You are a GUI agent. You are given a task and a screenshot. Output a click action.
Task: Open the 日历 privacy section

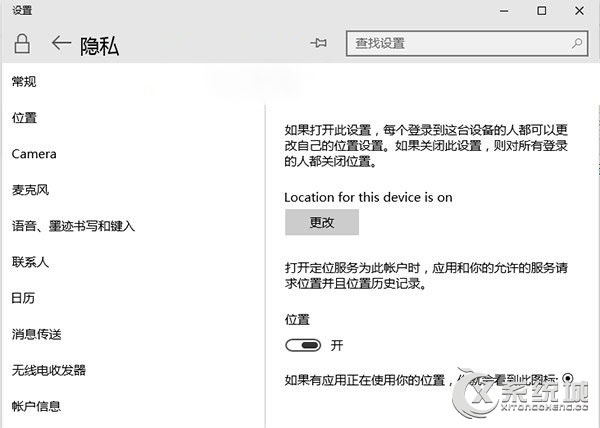pos(23,298)
